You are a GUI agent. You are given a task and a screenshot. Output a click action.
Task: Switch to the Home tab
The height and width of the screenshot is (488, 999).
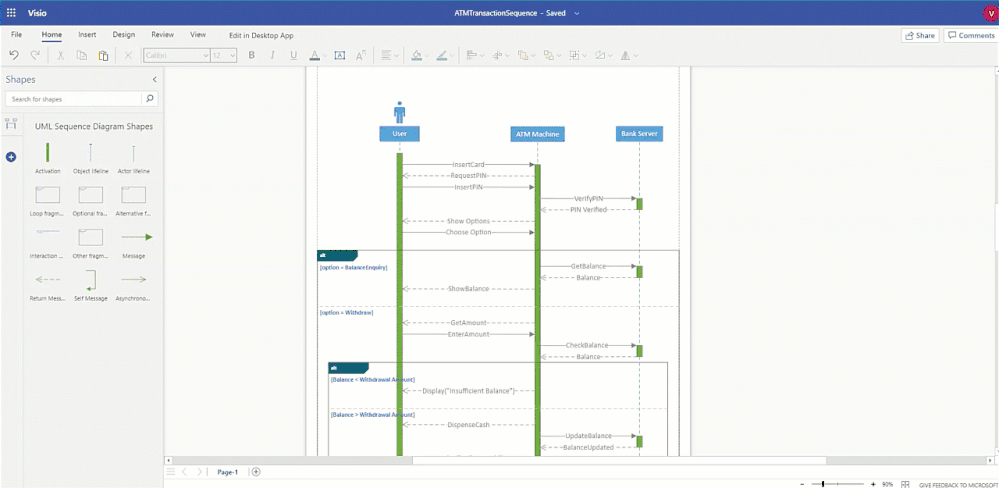(52, 35)
